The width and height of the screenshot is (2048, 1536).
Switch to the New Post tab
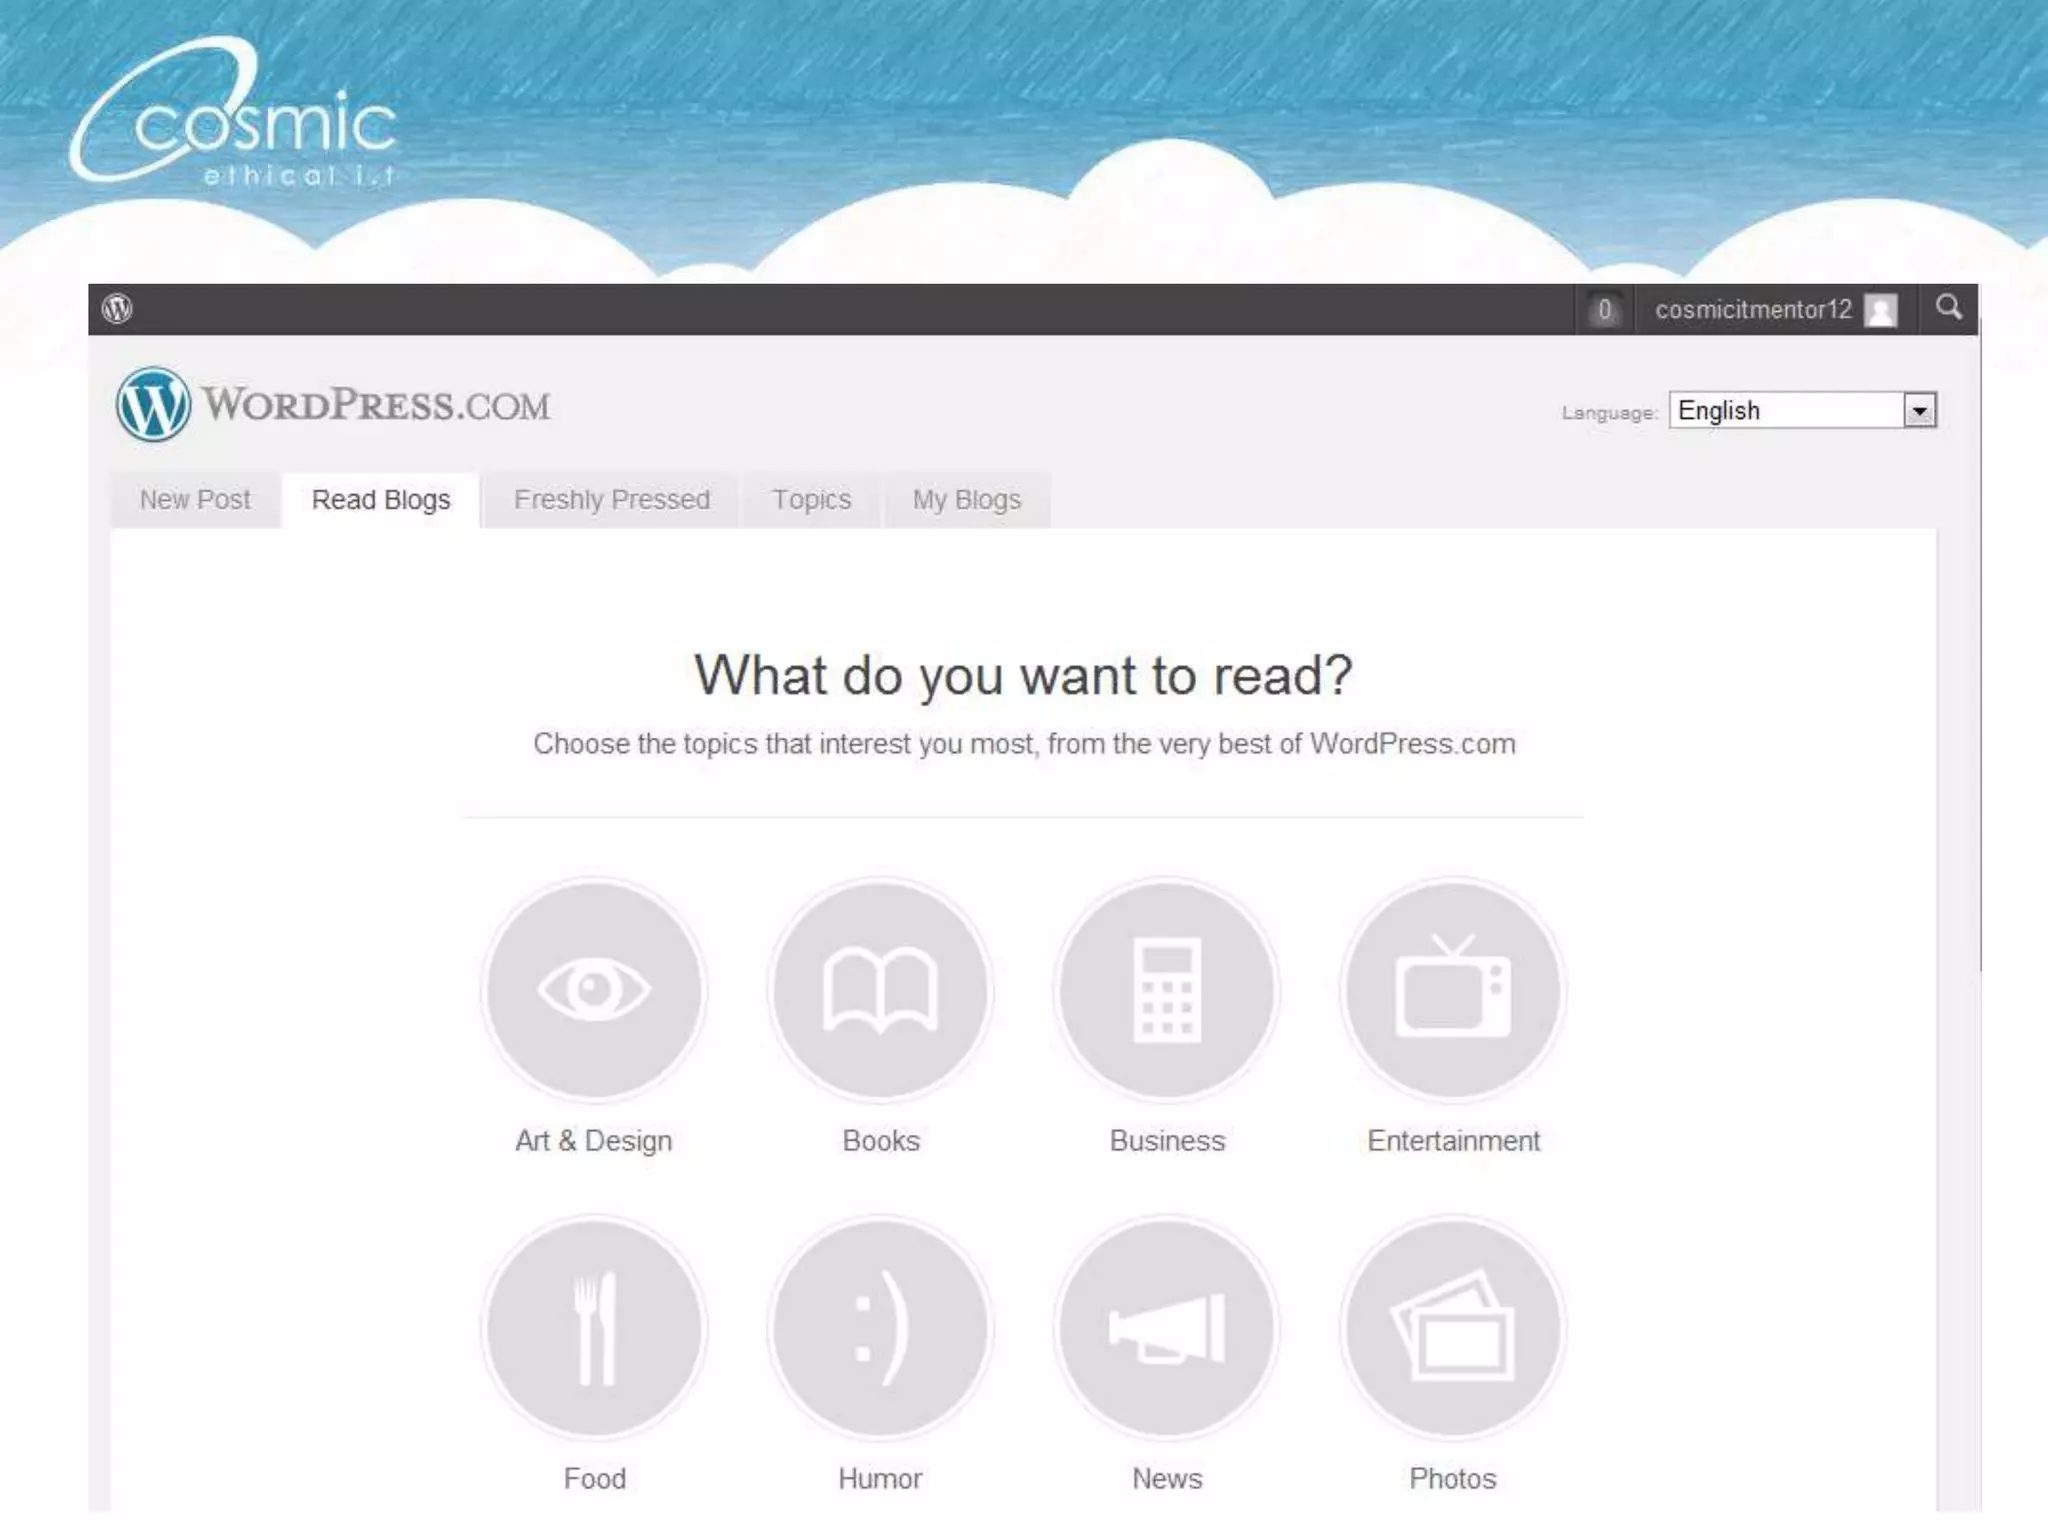[x=195, y=500]
